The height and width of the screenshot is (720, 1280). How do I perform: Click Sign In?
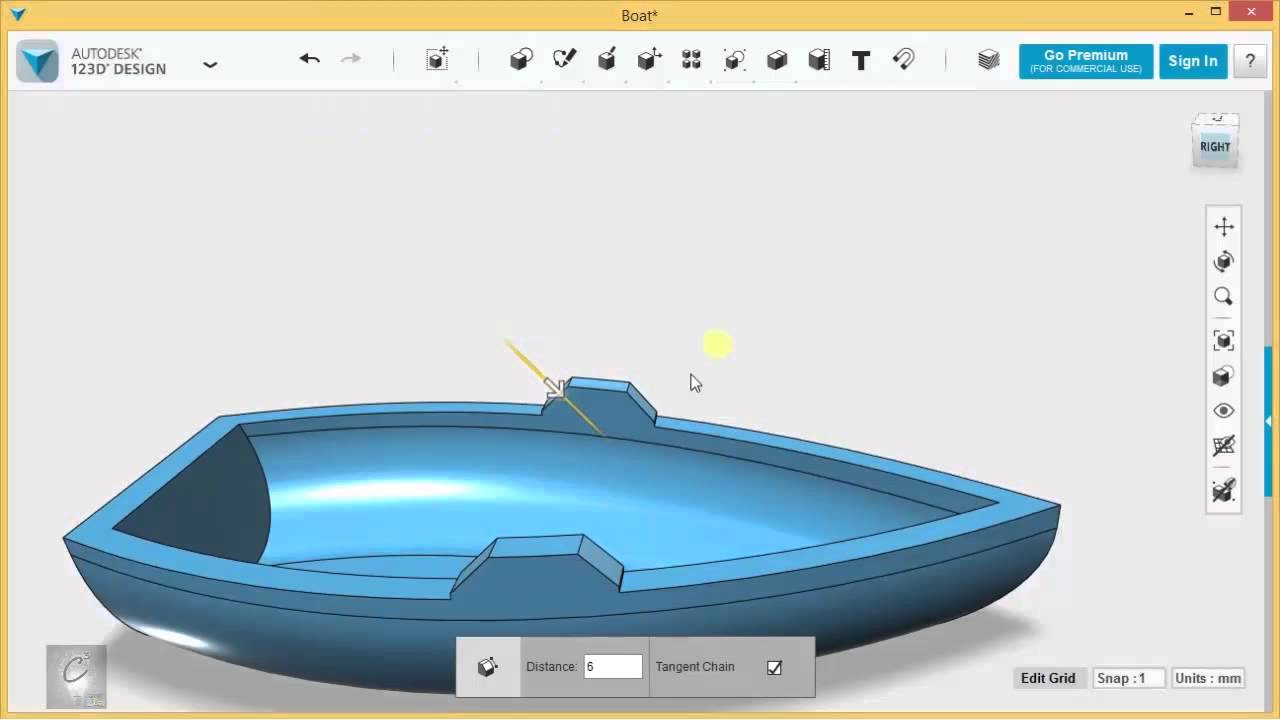tap(1192, 61)
